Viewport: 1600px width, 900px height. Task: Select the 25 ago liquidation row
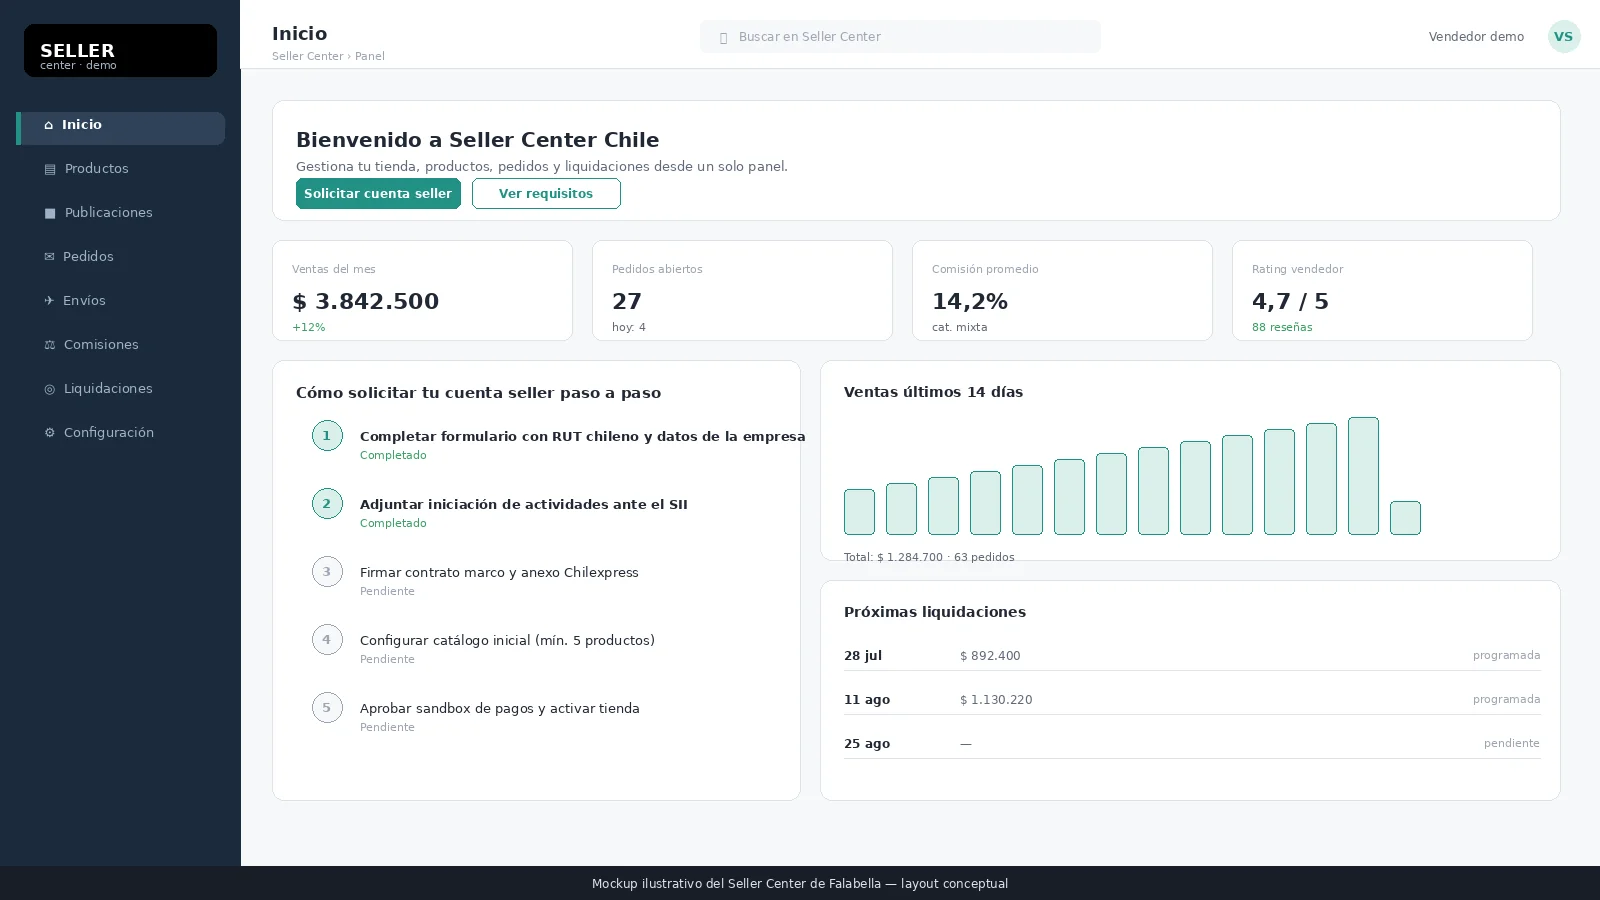coord(1192,744)
